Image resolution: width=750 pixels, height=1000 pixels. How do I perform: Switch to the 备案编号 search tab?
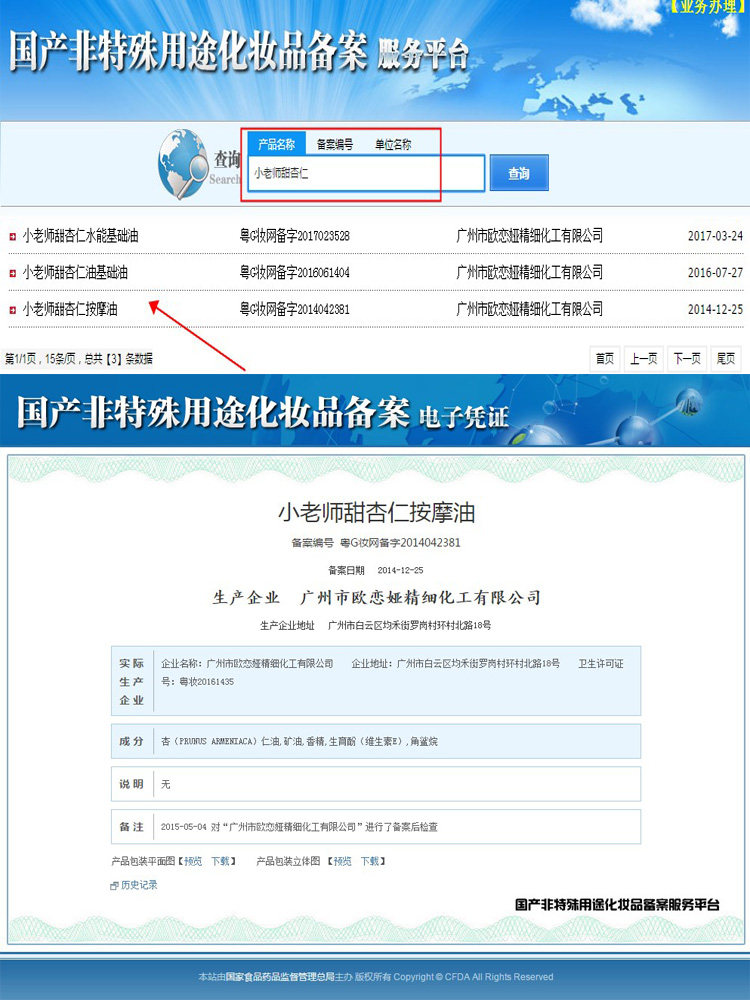335,145
